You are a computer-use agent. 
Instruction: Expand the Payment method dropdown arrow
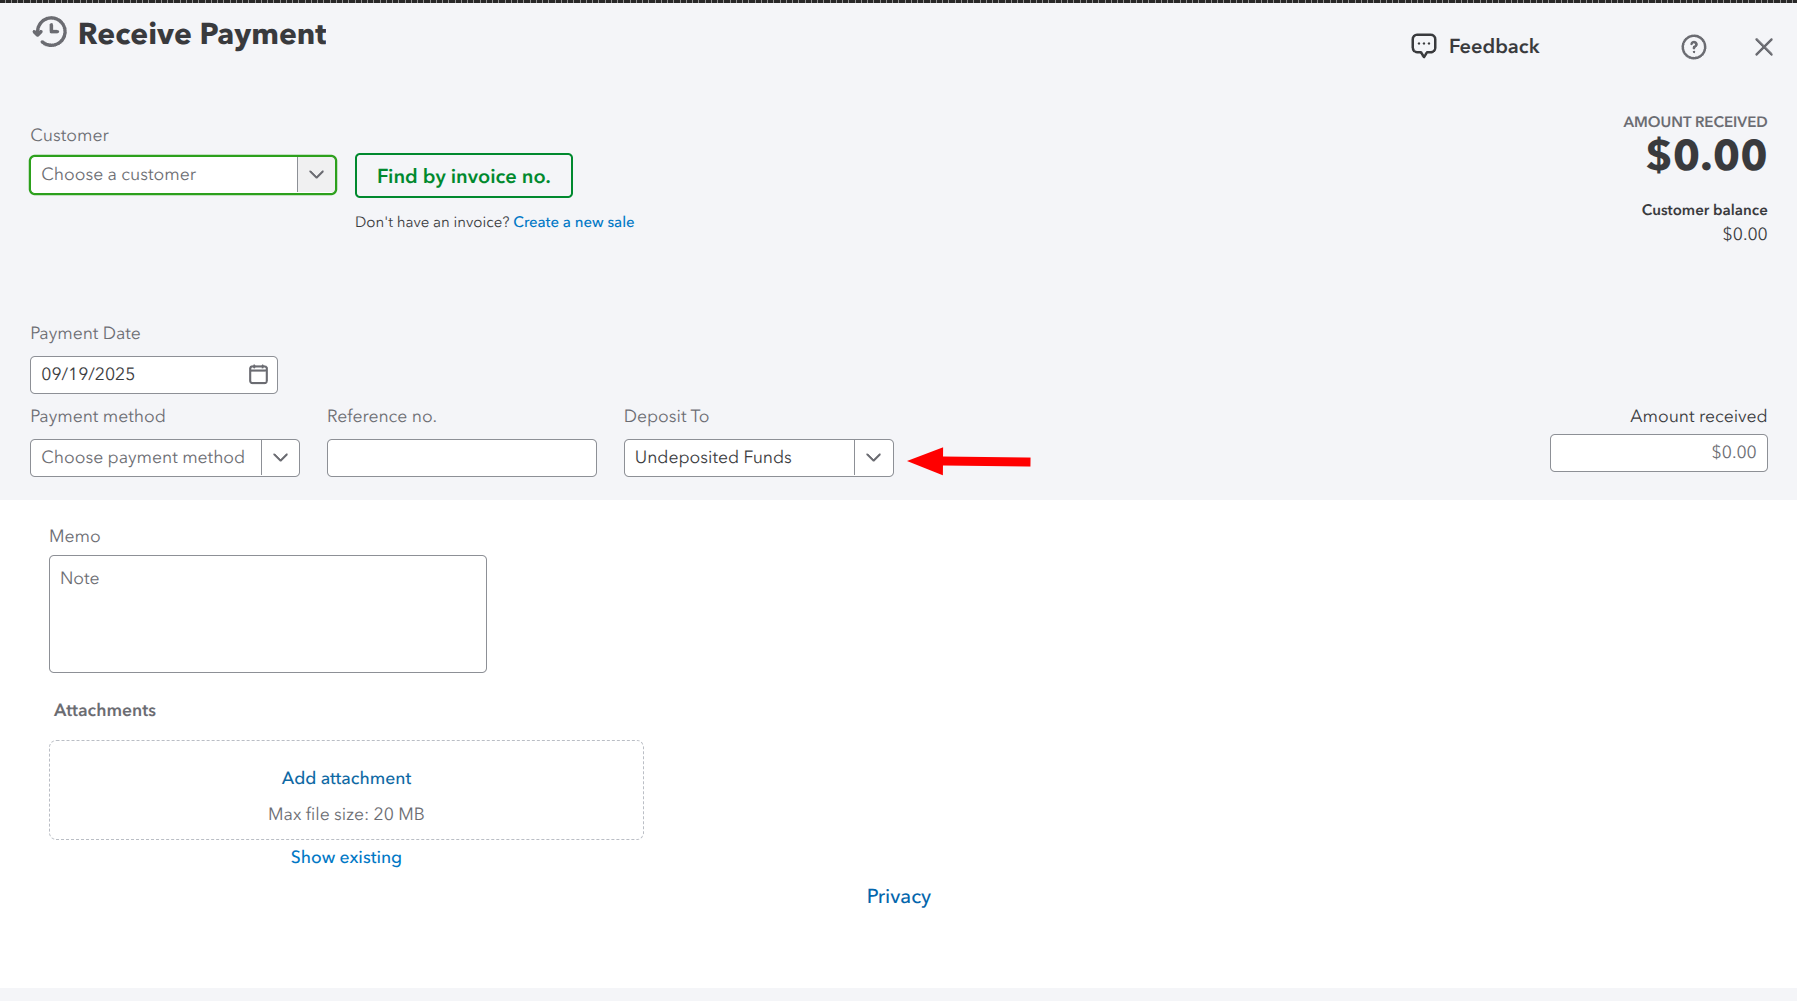pyautogui.click(x=280, y=458)
